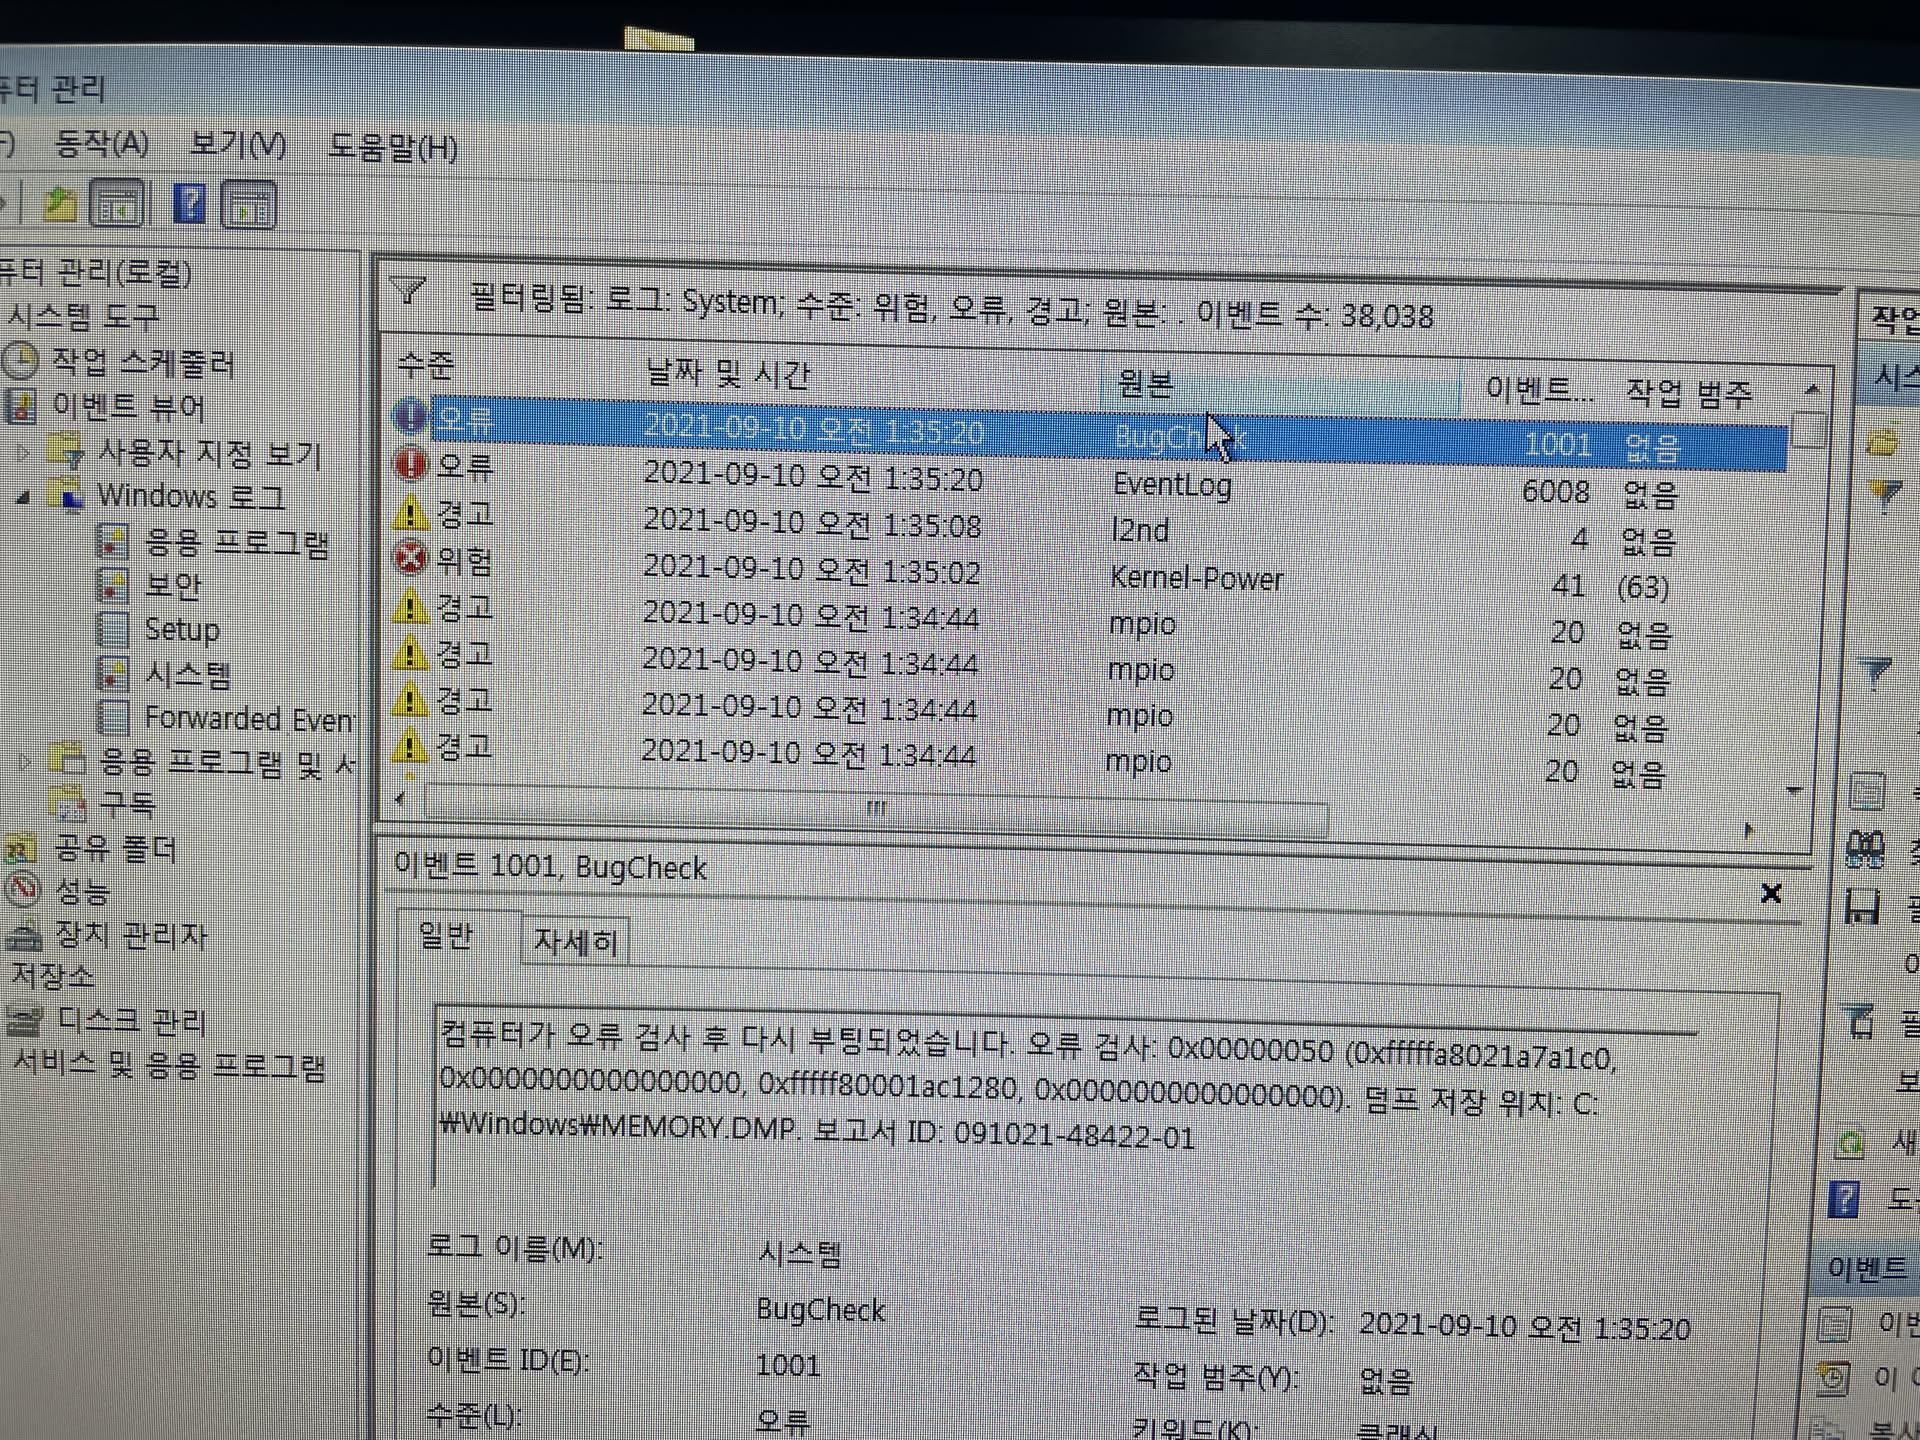
Task: Sort by 날짜 및 시간 column header
Action: coord(727,374)
